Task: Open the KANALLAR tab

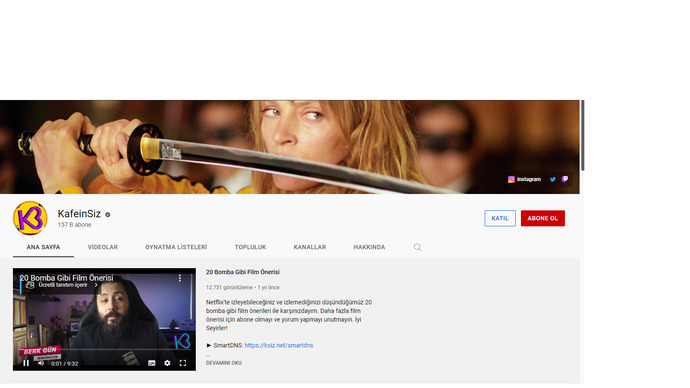Action: tap(310, 247)
